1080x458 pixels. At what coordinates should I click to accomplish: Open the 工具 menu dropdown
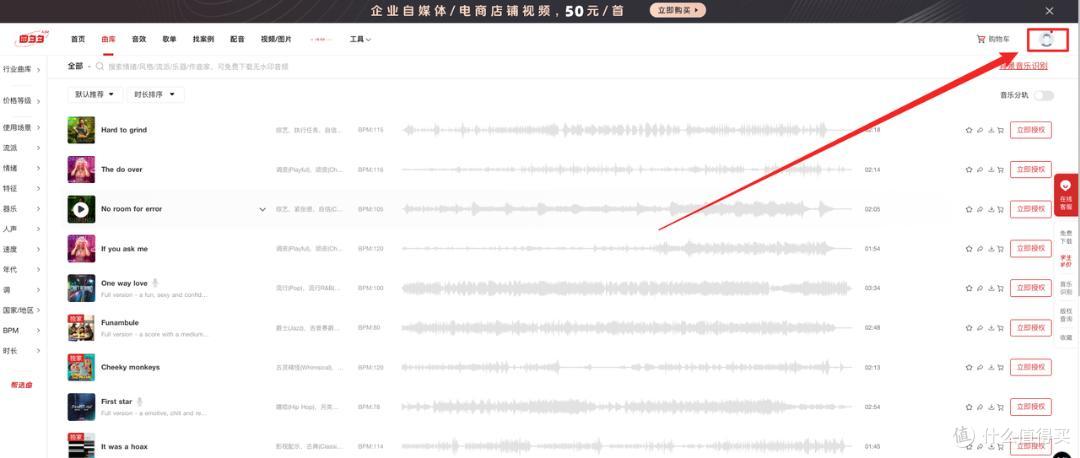[360, 39]
